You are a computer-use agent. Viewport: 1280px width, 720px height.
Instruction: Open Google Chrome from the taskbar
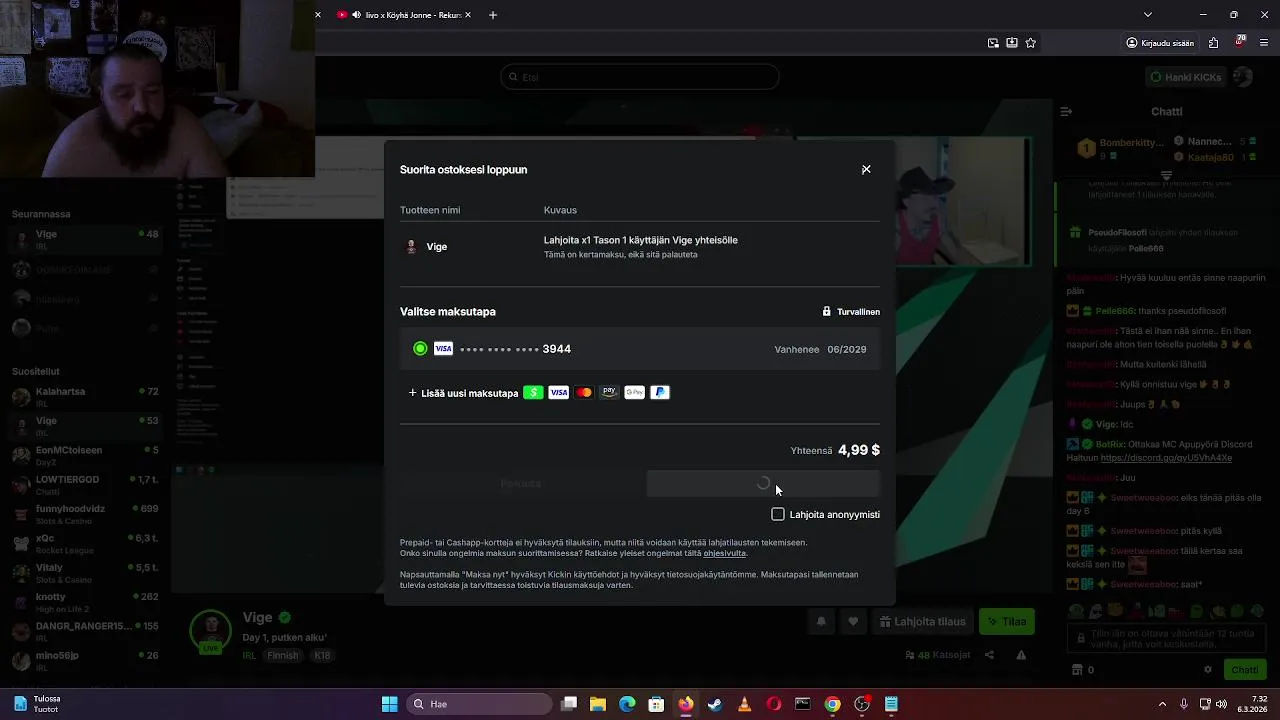(832, 704)
